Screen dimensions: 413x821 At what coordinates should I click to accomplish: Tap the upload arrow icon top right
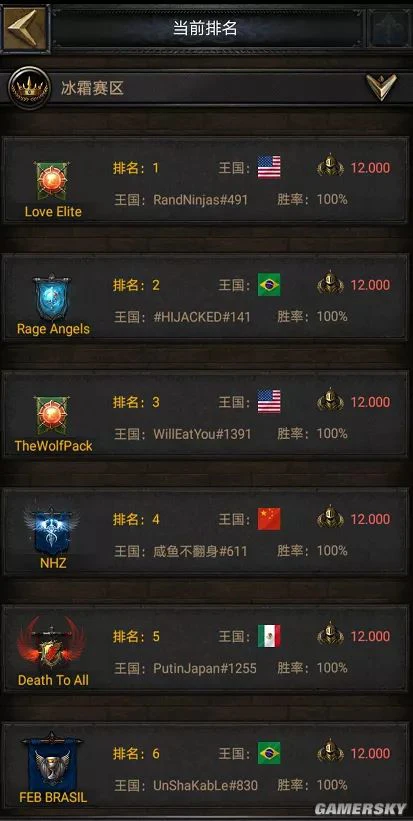390,28
